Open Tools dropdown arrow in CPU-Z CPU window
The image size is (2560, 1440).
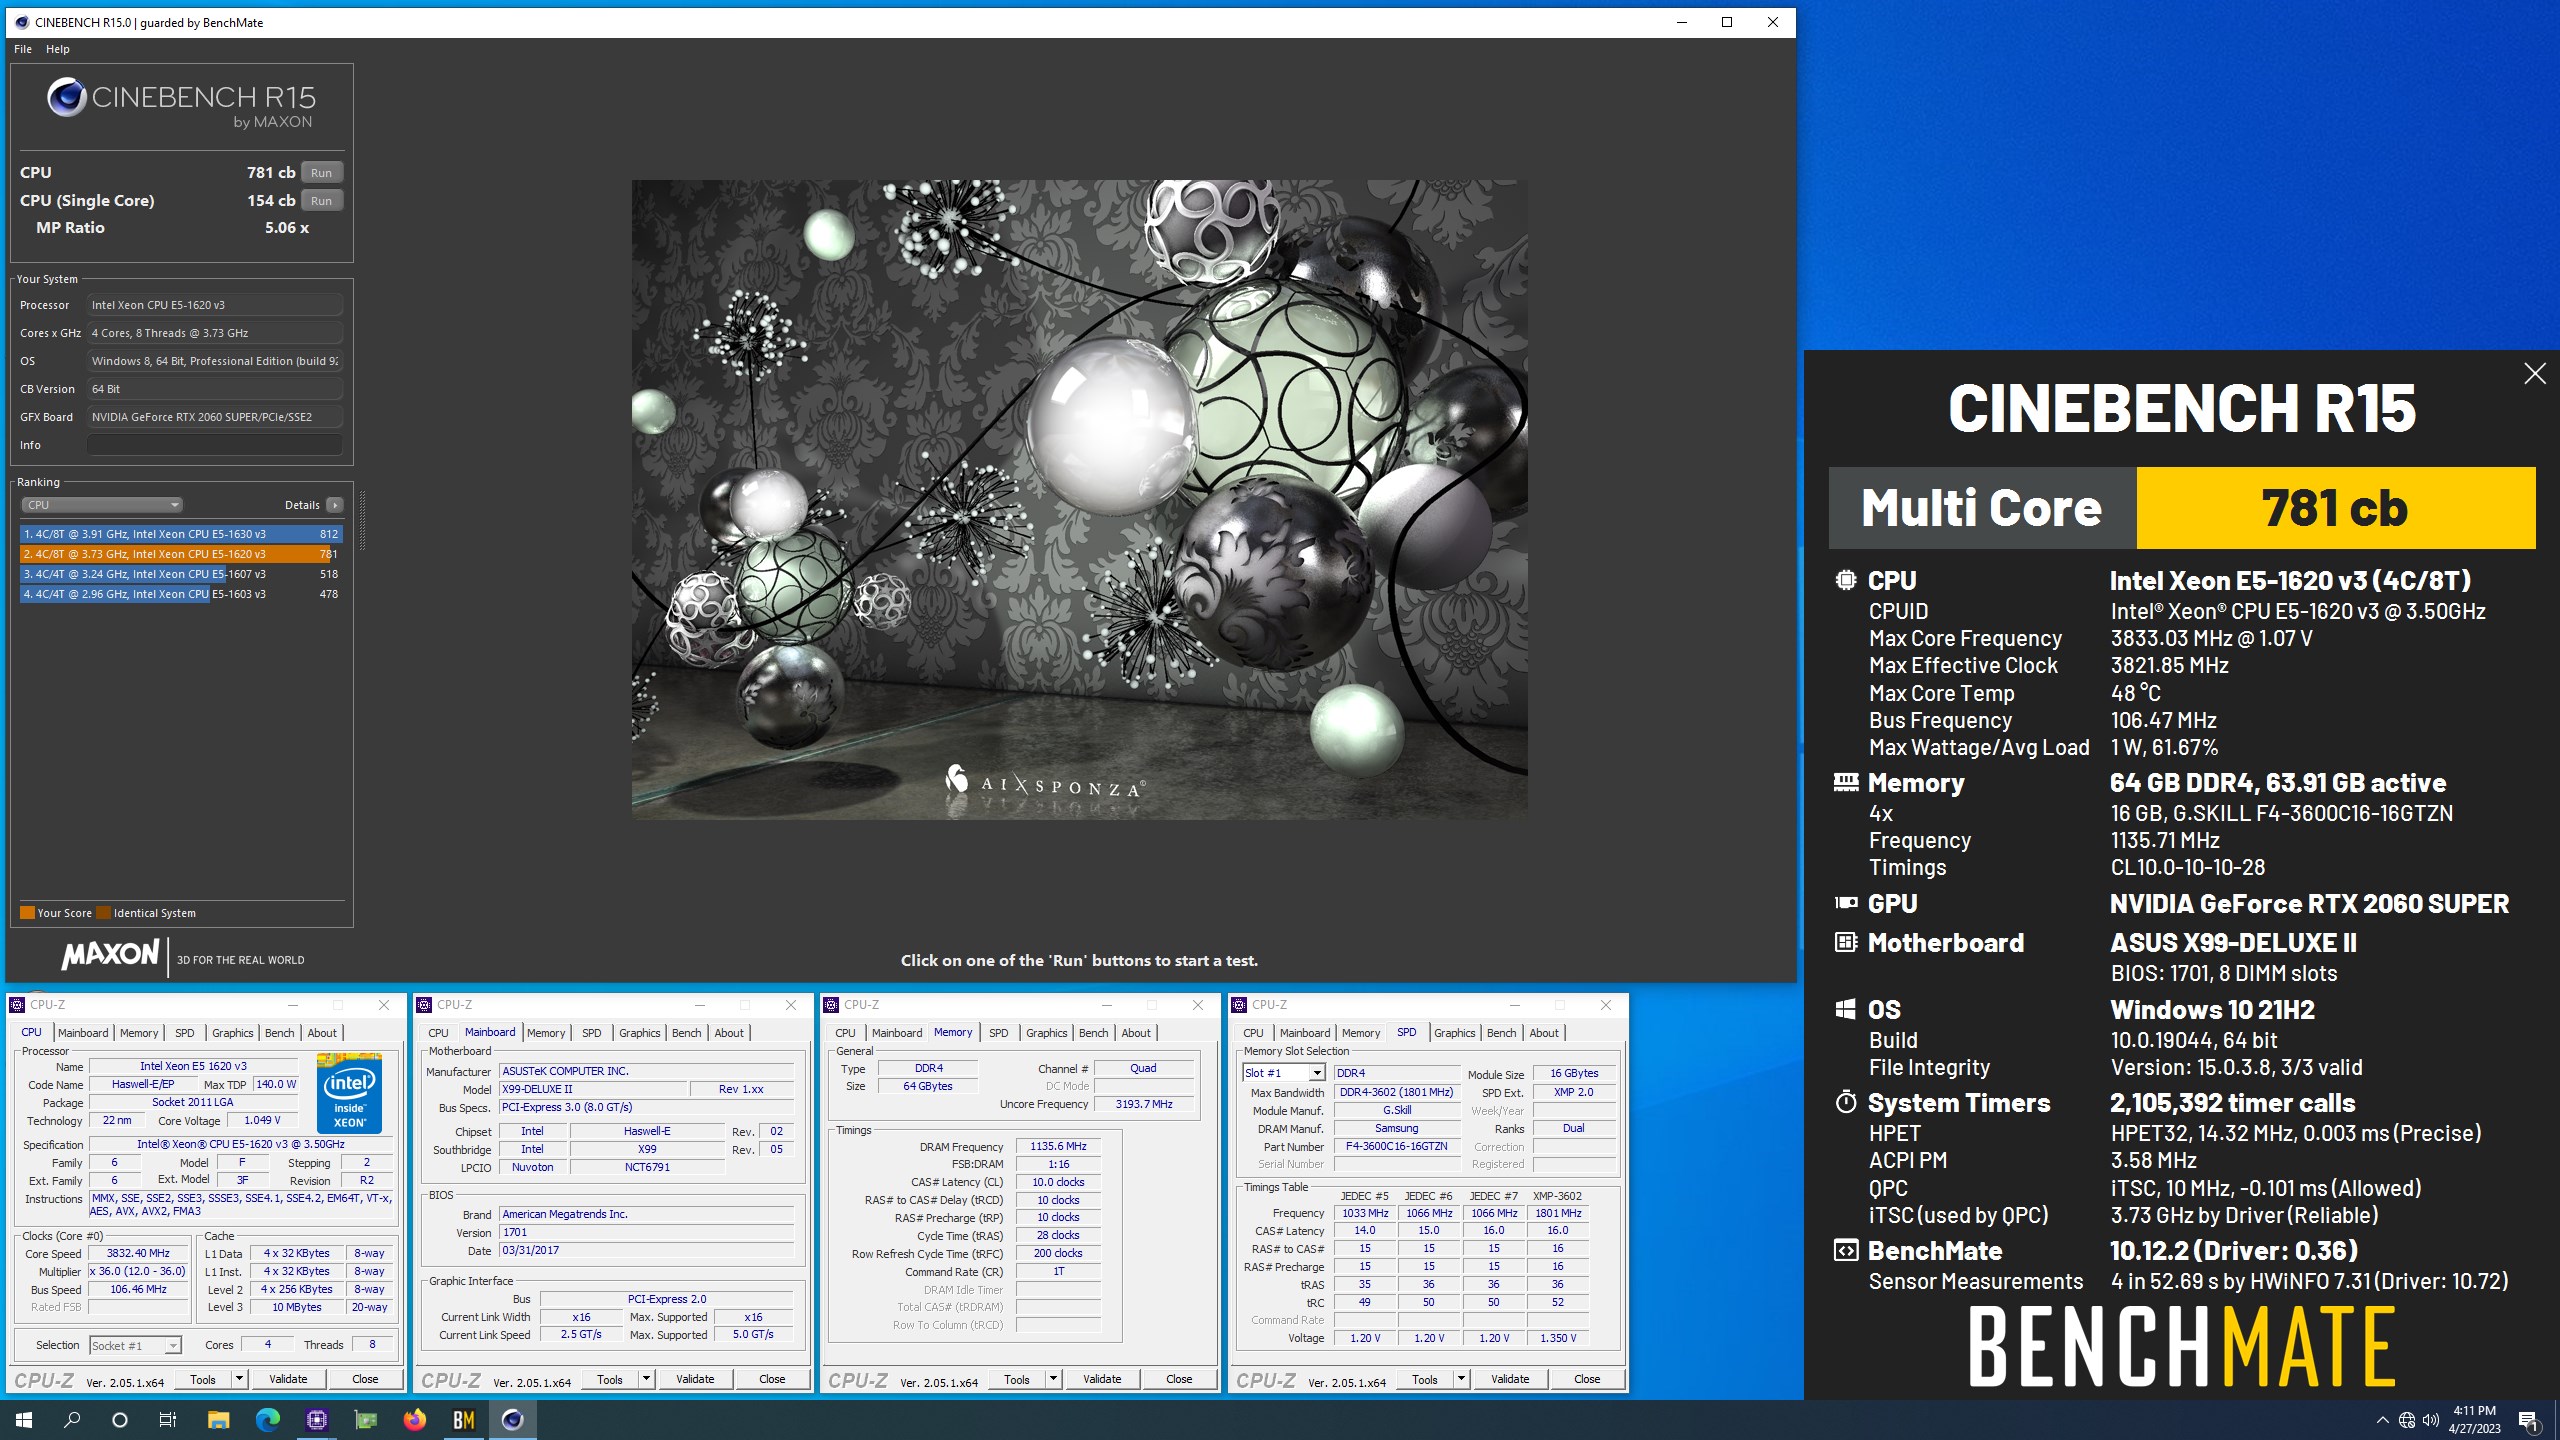tap(239, 1379)
